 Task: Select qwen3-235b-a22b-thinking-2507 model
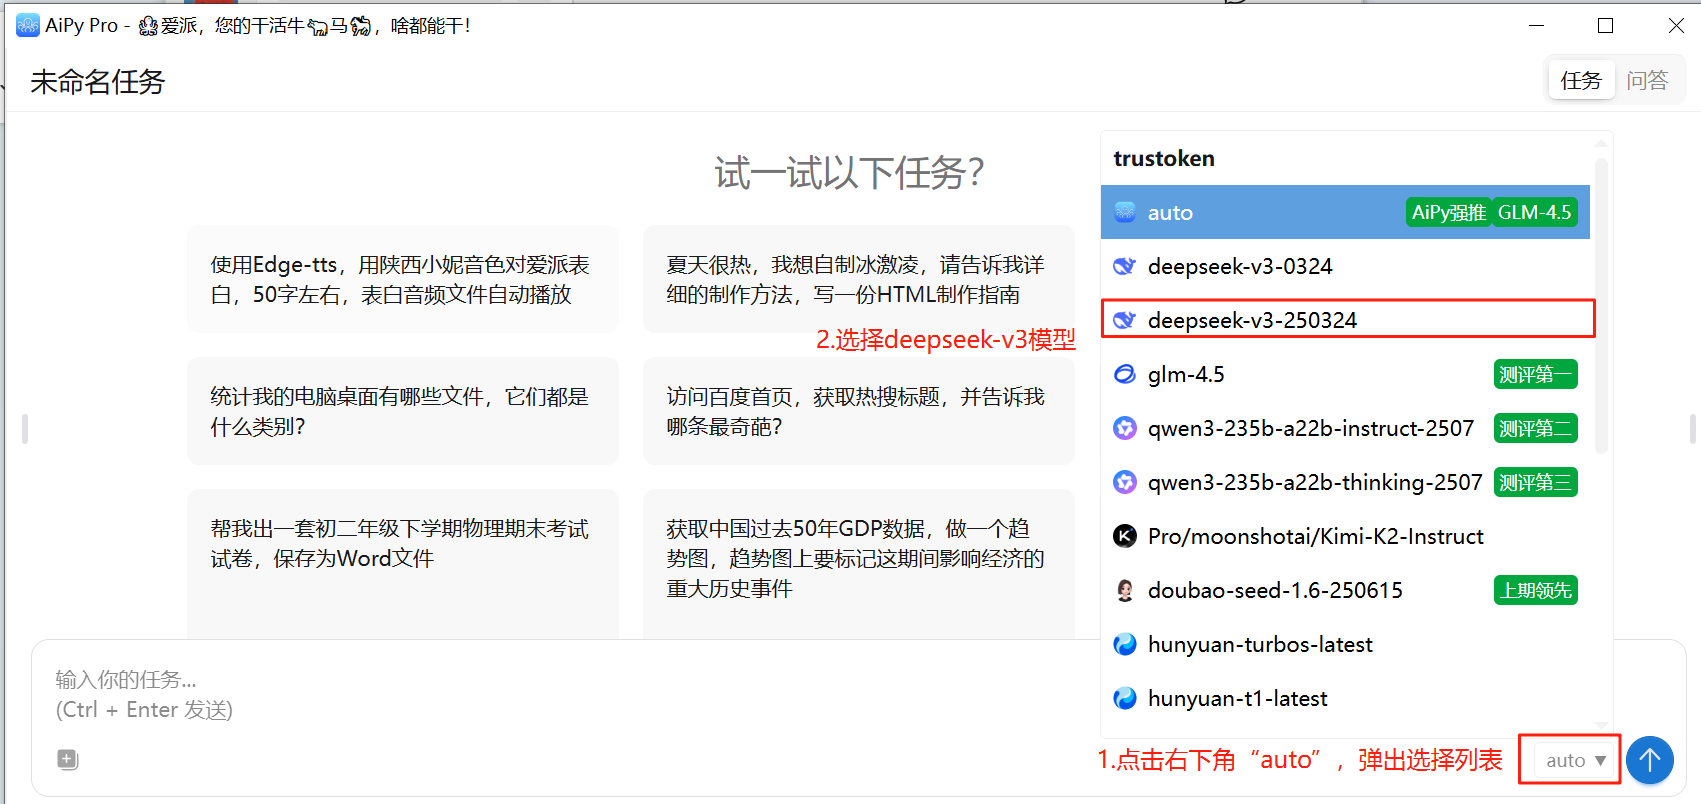1345,482
